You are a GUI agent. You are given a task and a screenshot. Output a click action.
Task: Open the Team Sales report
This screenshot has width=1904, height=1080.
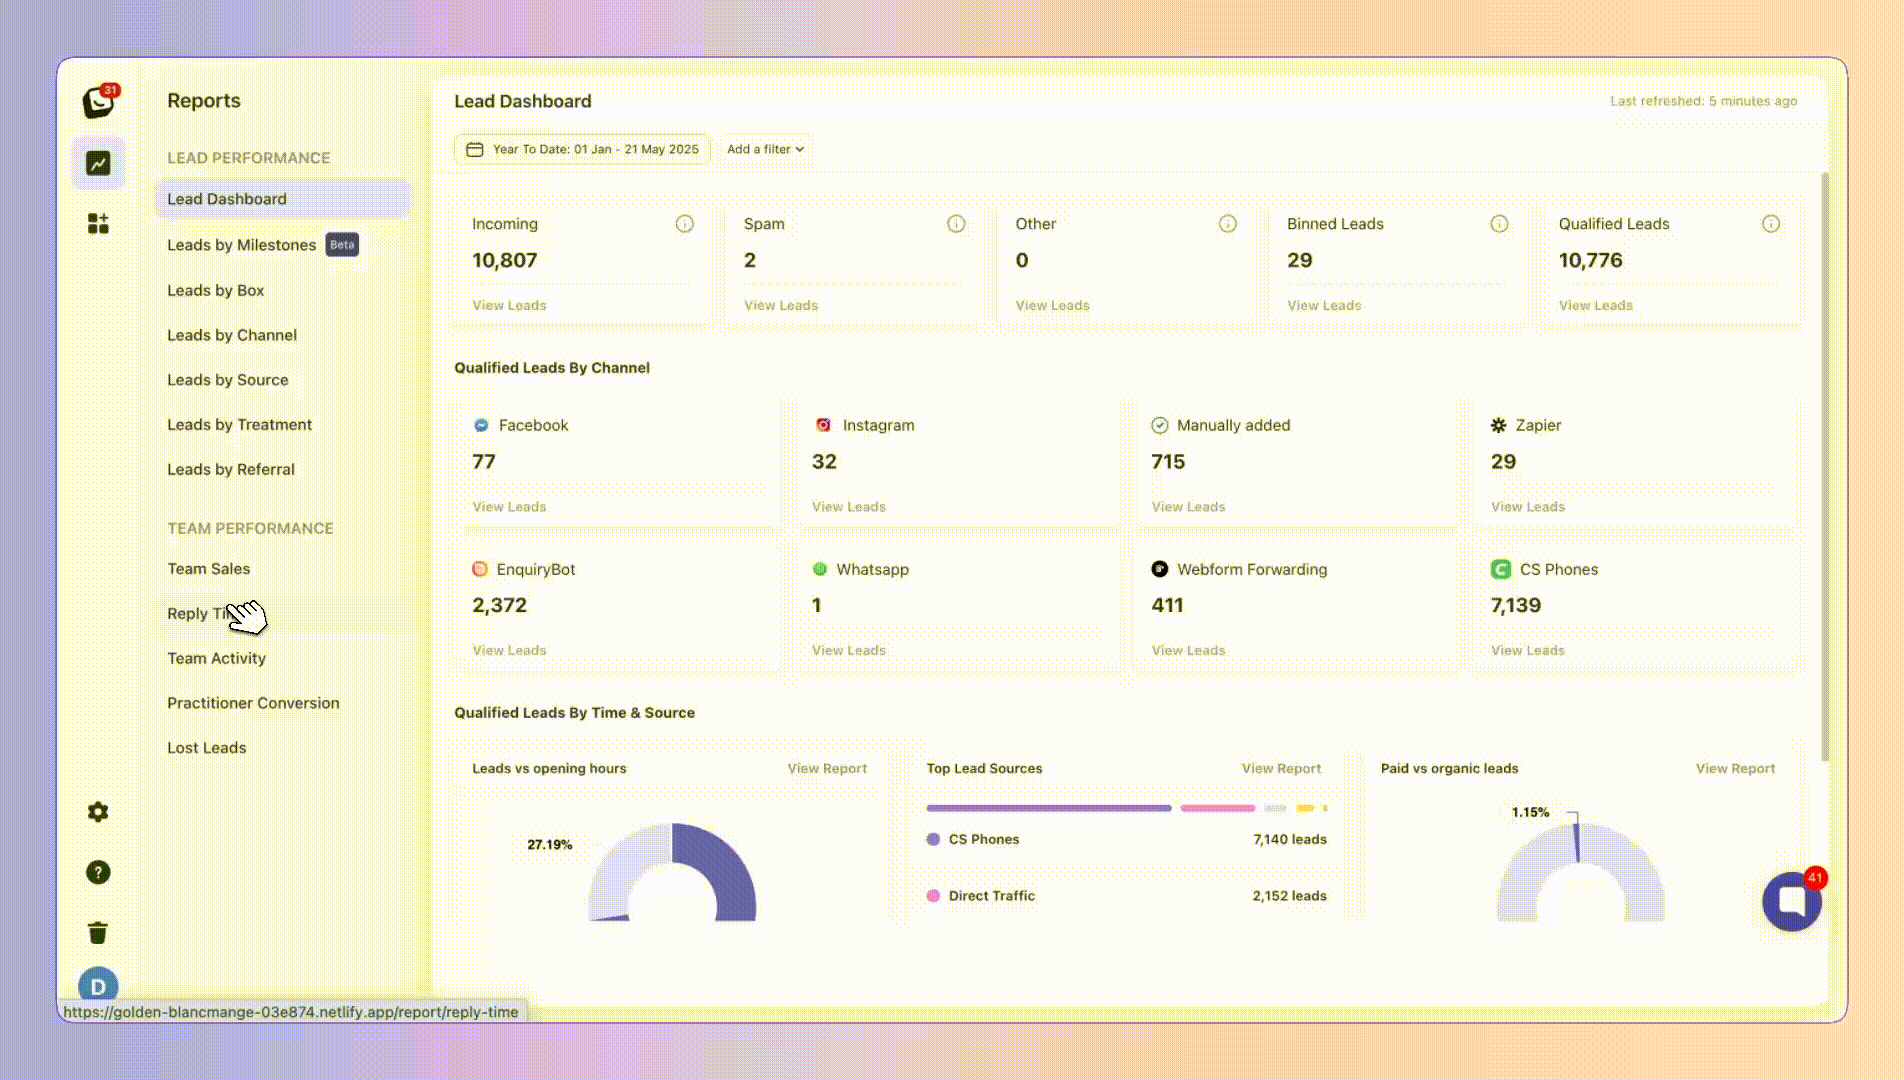208,569
